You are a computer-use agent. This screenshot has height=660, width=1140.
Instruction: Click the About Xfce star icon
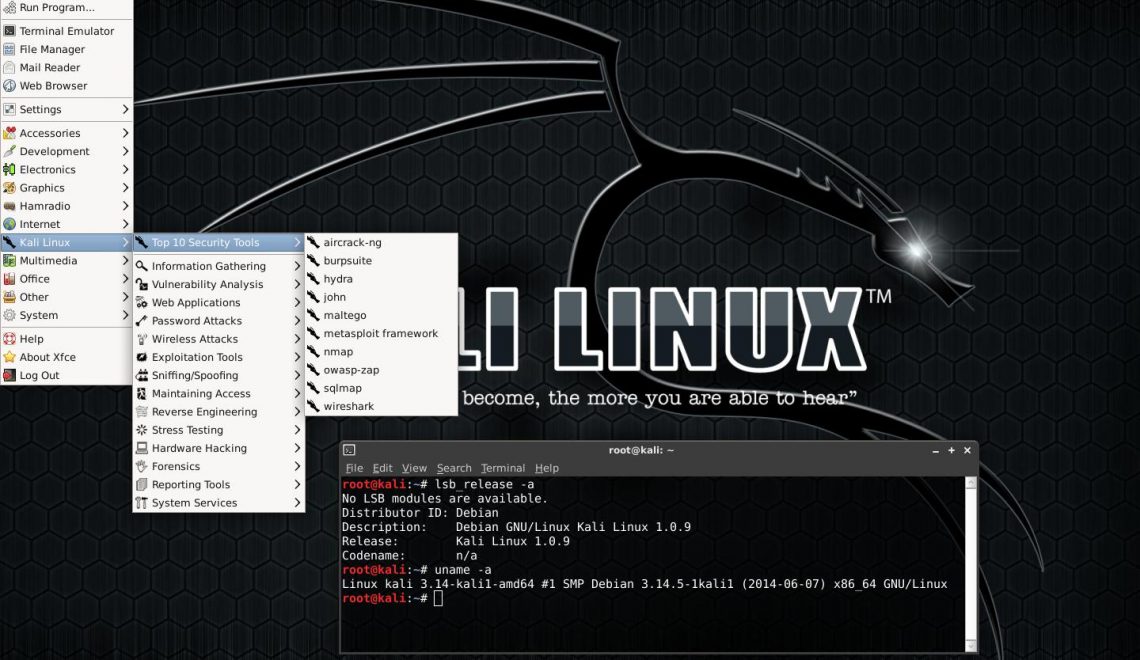[9, 357]
